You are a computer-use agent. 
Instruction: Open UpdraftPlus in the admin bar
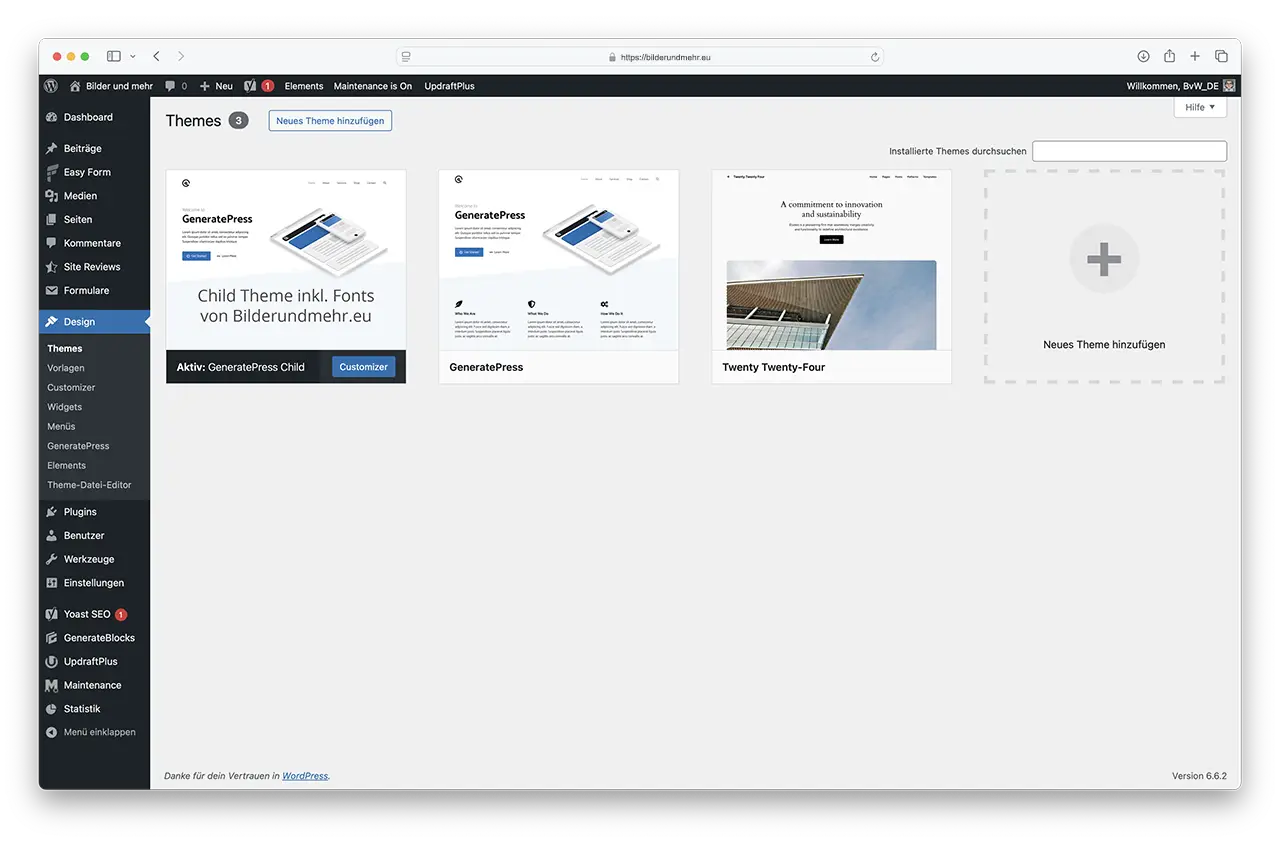point(449,86)
